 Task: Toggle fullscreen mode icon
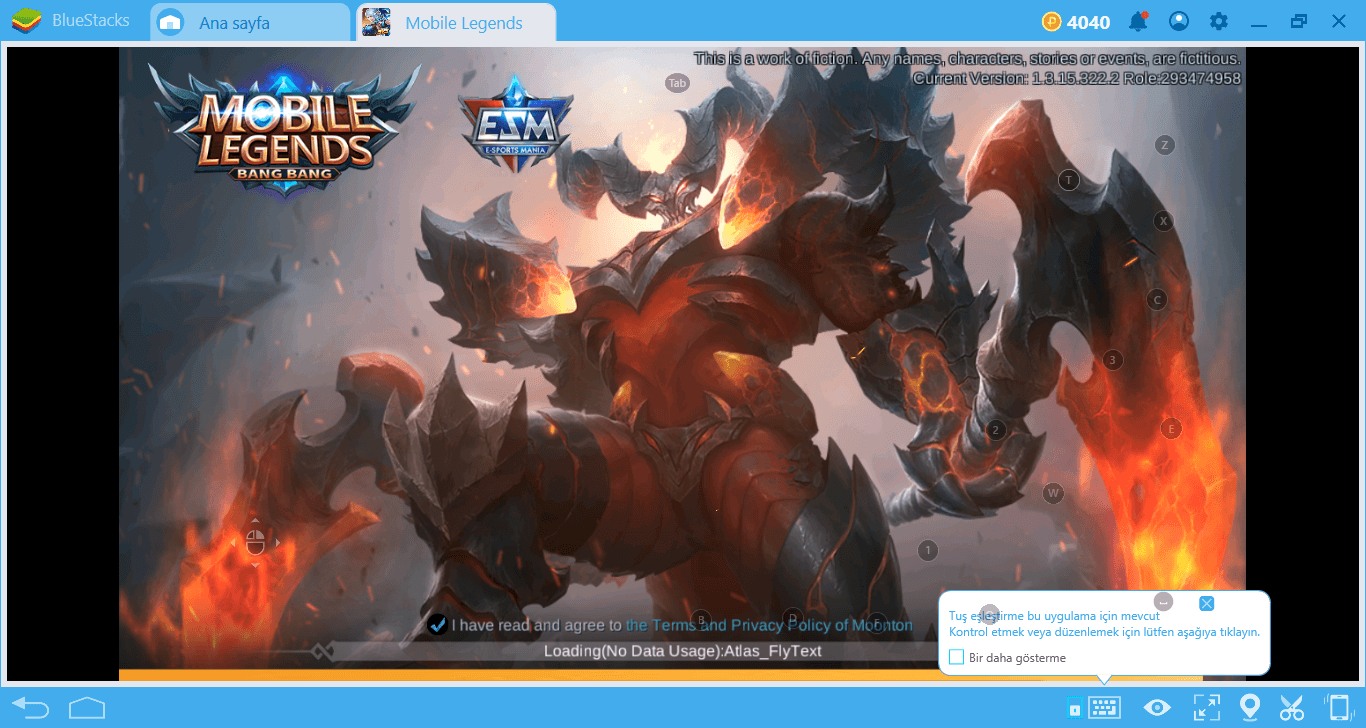point(1206,708)
